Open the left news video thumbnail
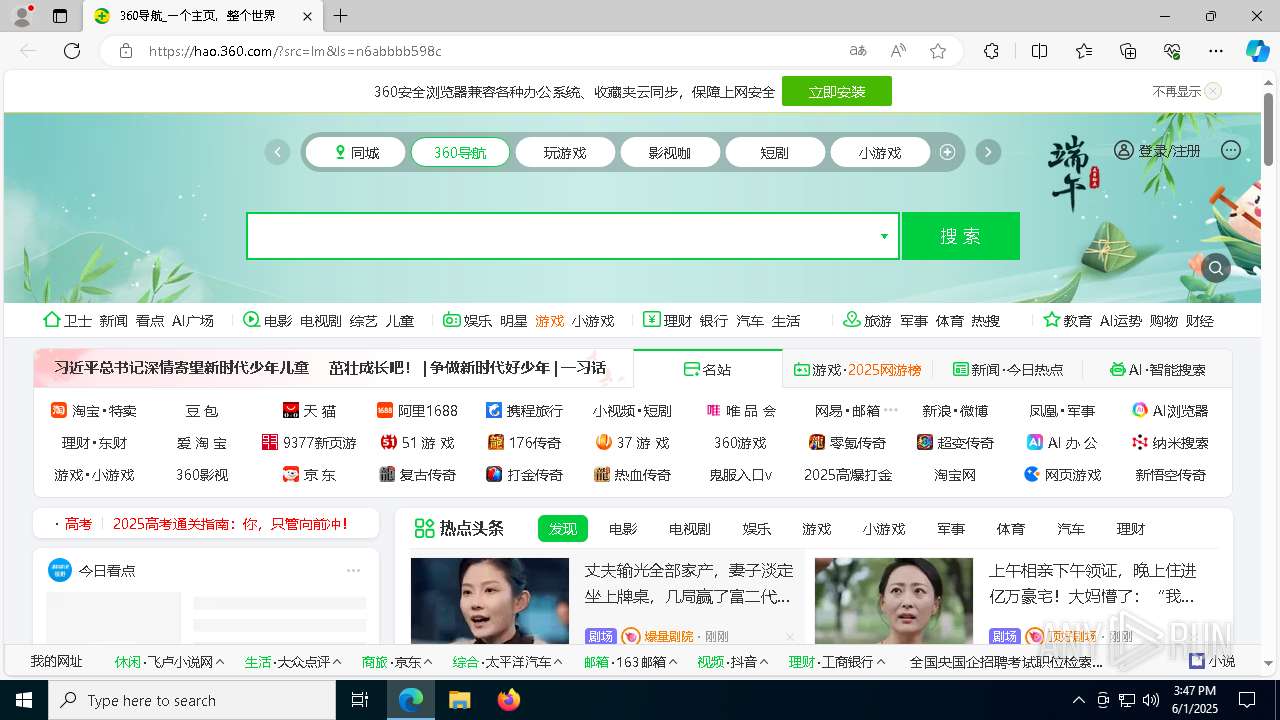 click(x=490, y=600)
